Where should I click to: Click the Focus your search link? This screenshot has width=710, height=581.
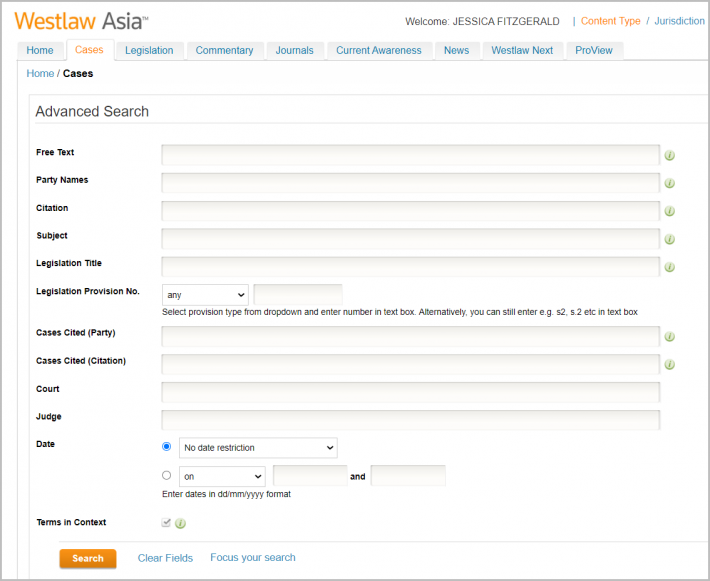pyautogui.click(x=253, y=557)
